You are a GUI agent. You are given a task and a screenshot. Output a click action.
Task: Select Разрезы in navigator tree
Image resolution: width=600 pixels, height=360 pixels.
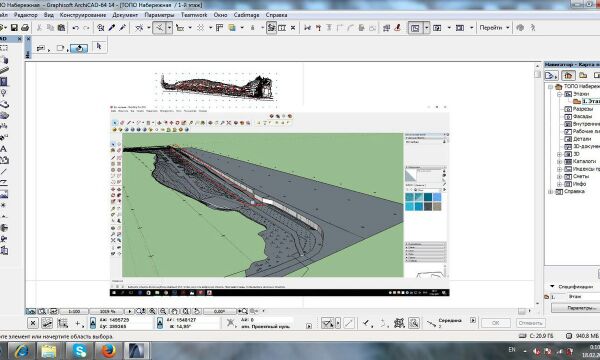point(583,109)
